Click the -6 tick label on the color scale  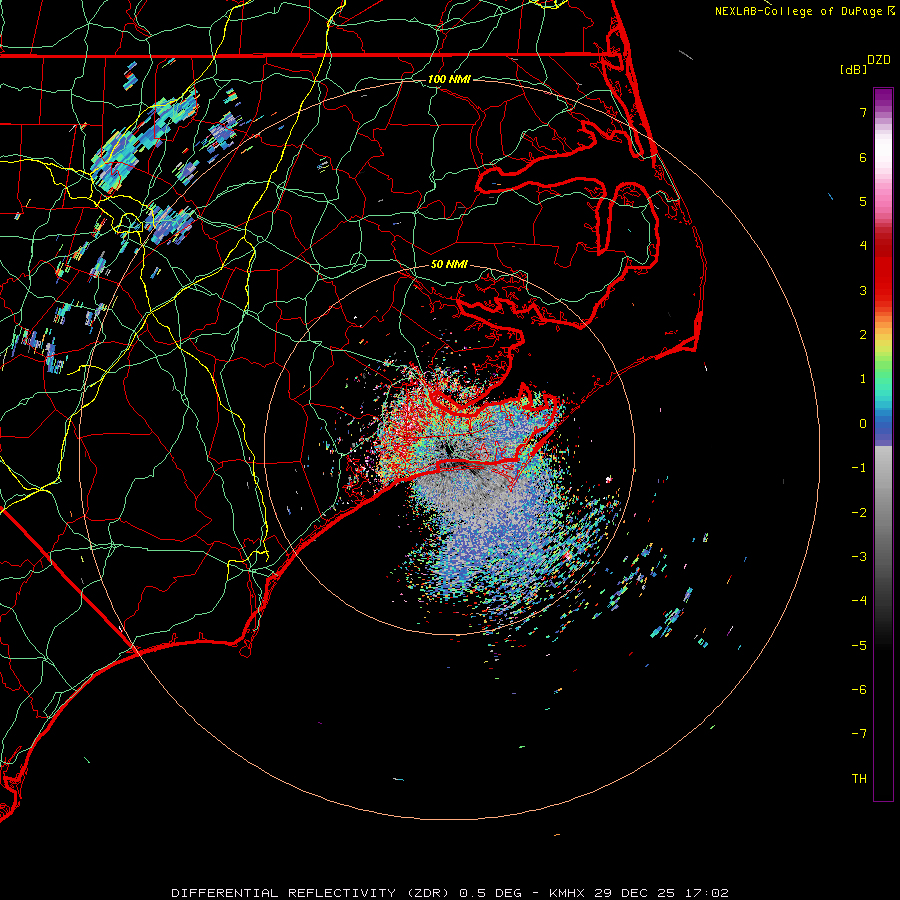pos(859,690)
